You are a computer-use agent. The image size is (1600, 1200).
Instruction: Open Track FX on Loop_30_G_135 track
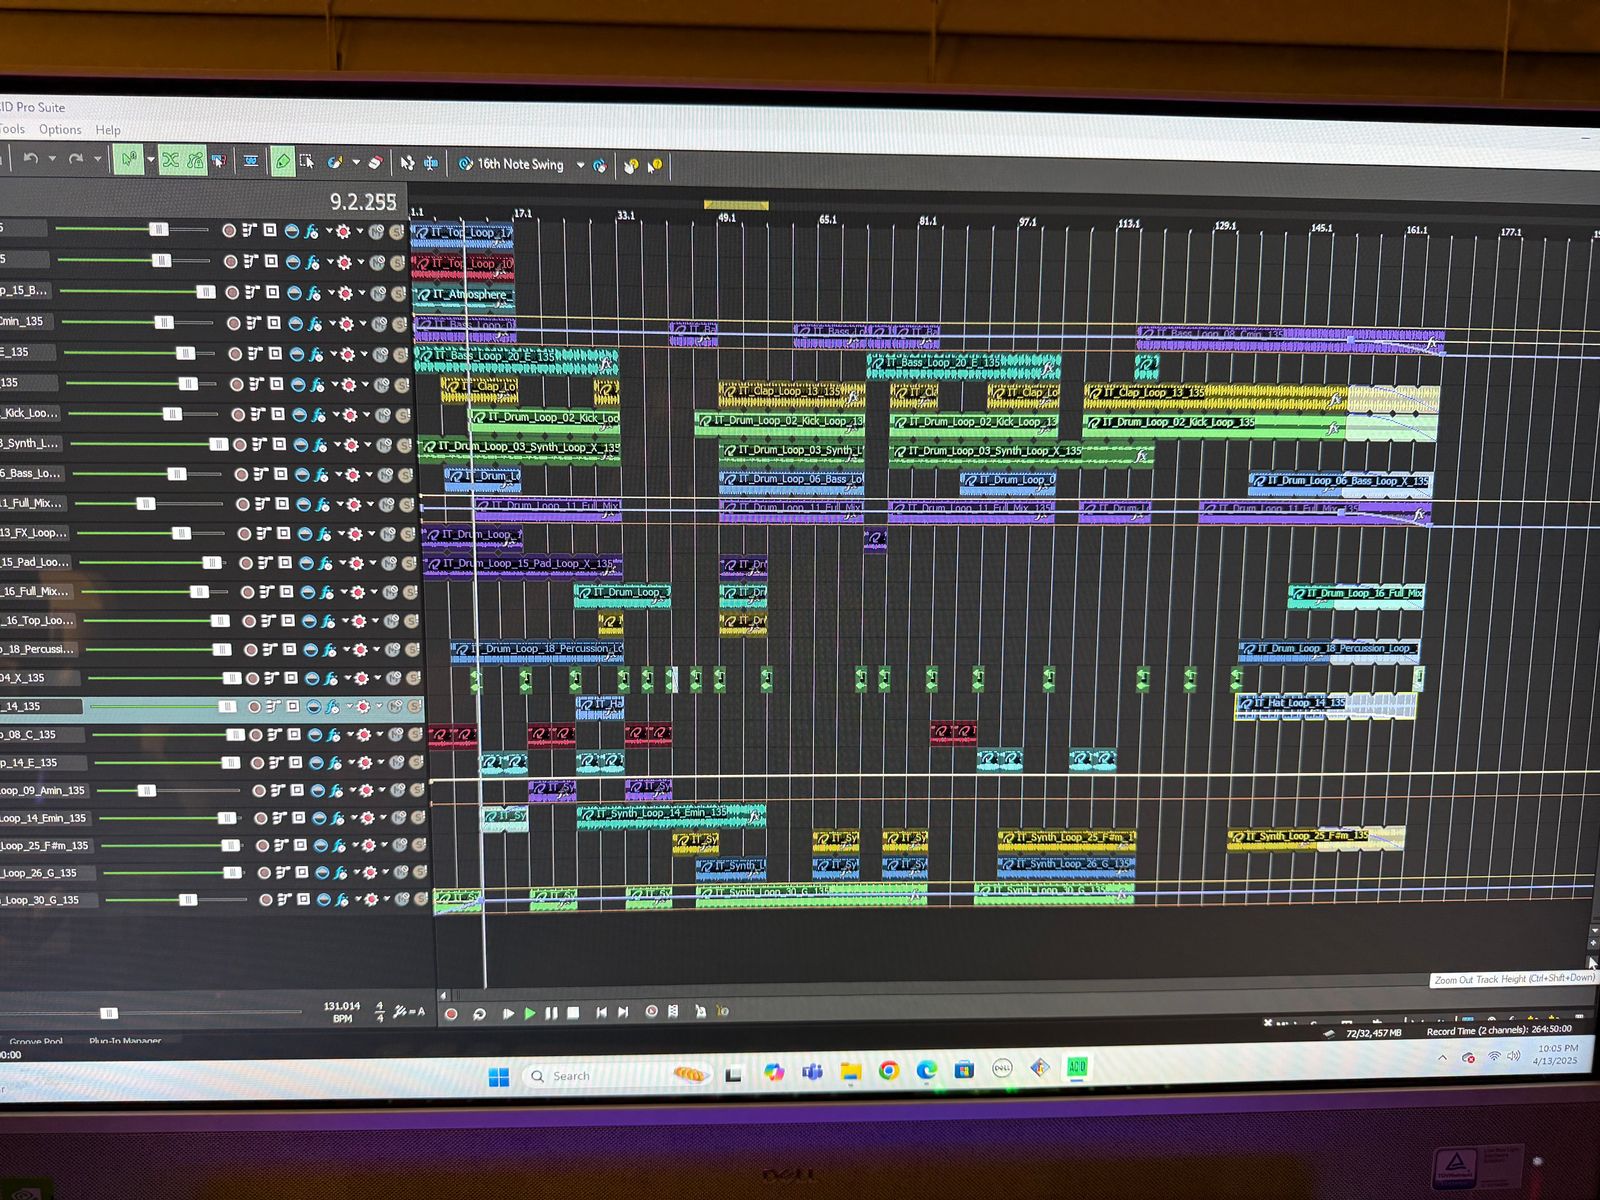pyautogui.click(x=342, y=900)
